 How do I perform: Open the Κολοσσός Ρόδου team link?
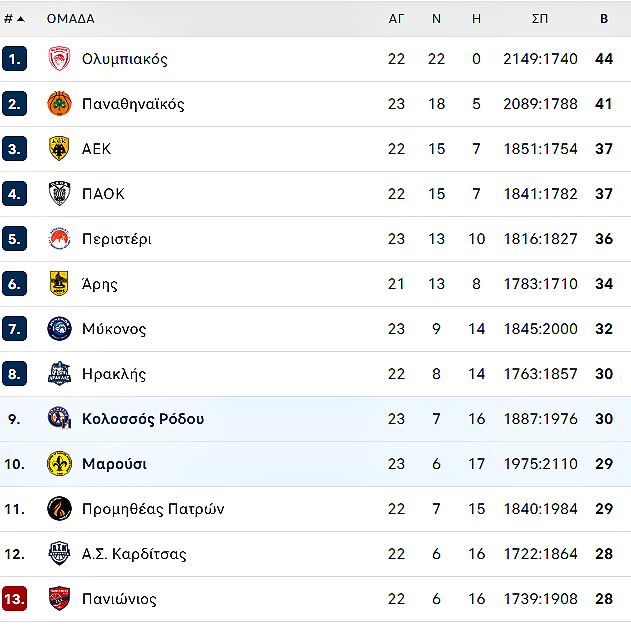(x=143, y=419)
